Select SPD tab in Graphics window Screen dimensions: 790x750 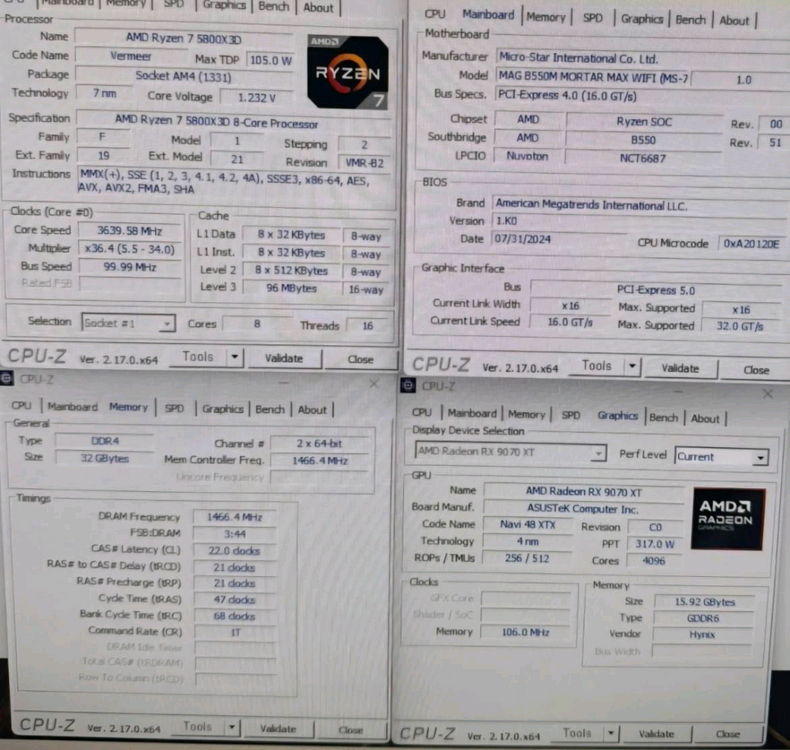coord(571,415)
